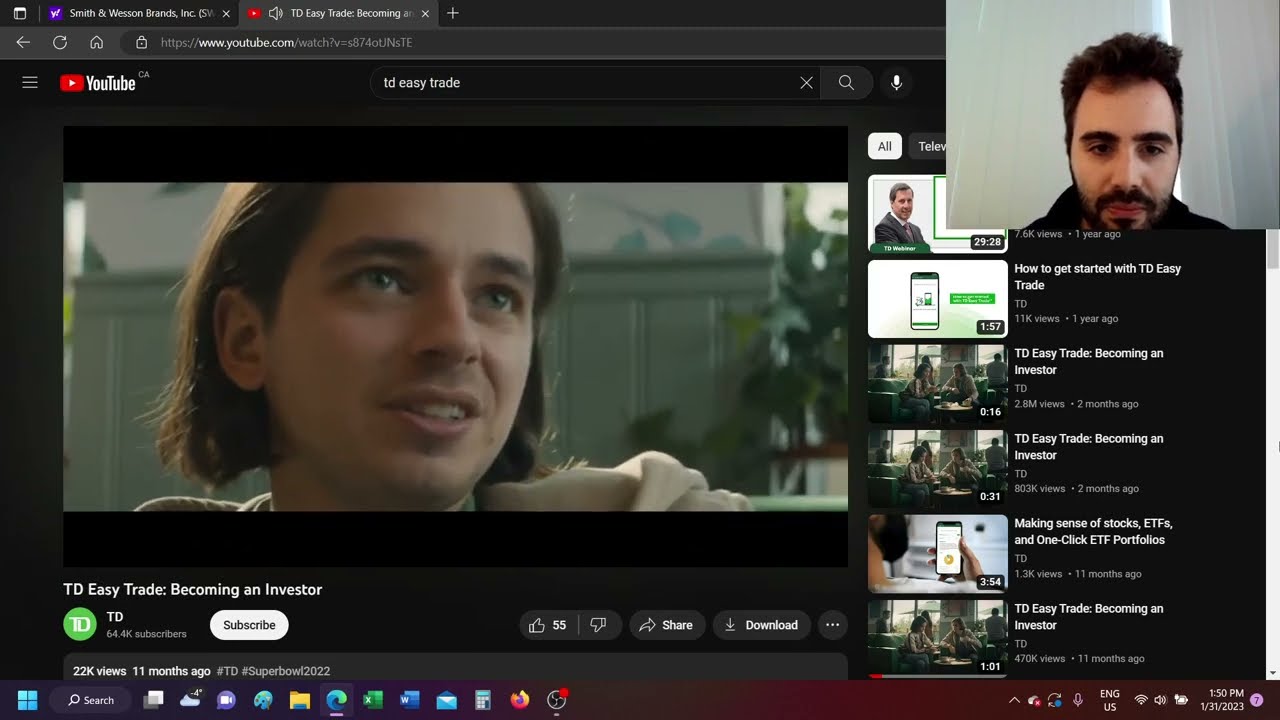Open tab actions menu in Edge

pyautogui.click(x=19, y=13)
